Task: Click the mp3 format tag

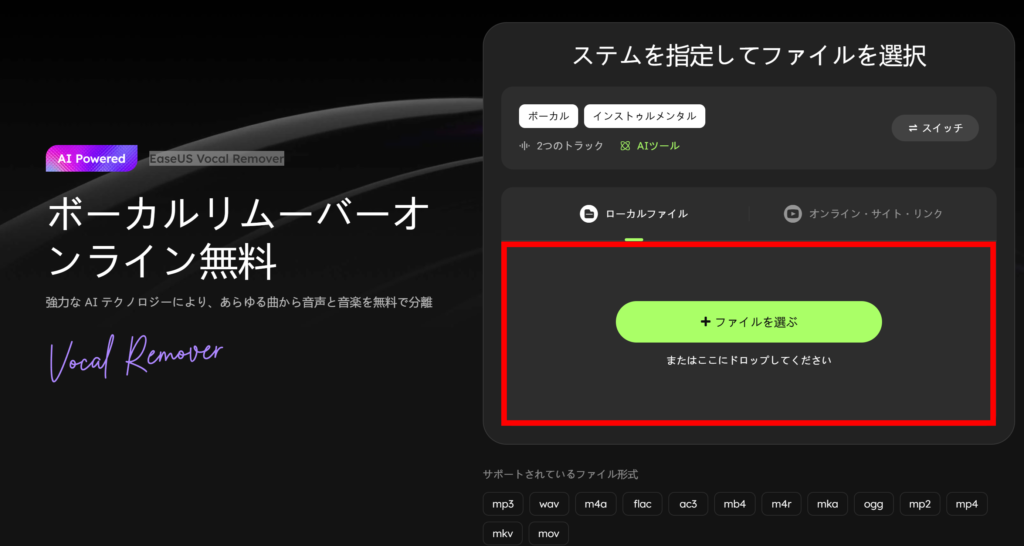Action: 503,503
